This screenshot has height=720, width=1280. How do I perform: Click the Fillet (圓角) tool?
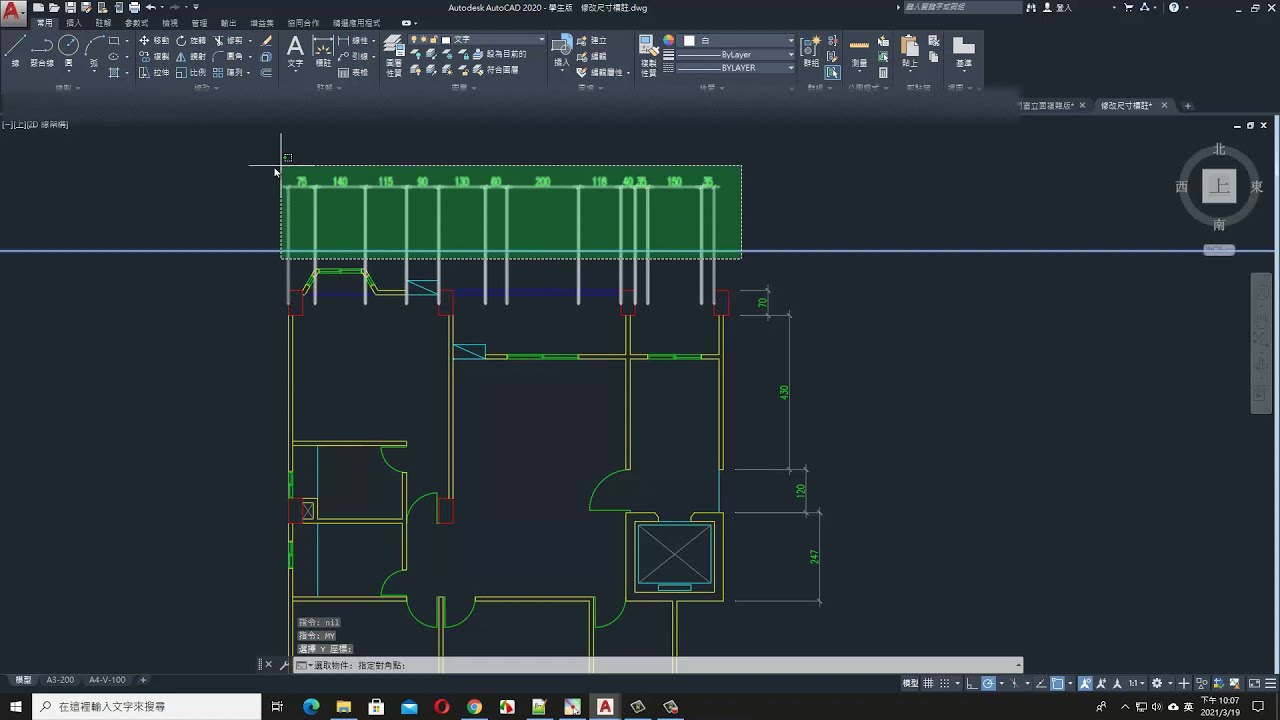[228, 57]
